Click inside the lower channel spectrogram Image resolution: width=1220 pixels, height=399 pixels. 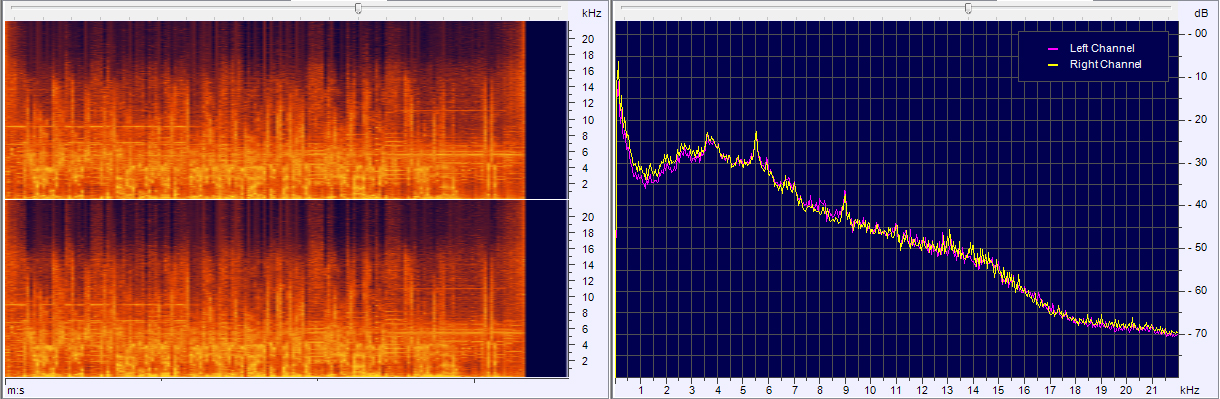tap(265, 289)
